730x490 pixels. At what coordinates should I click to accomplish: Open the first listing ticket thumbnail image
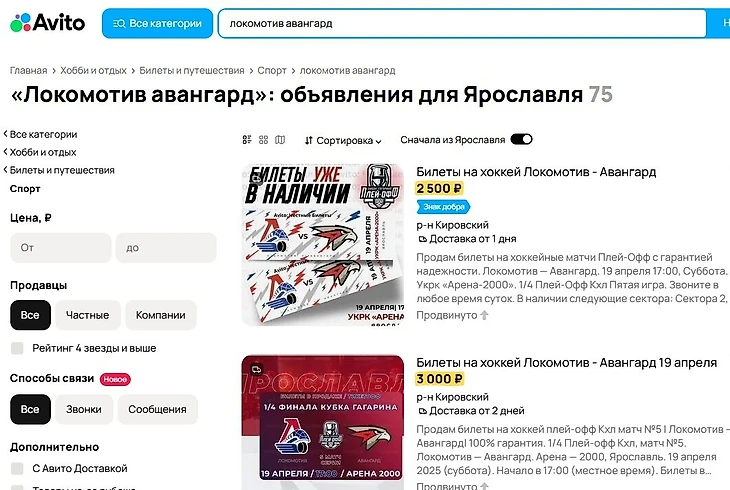point(323,245)
